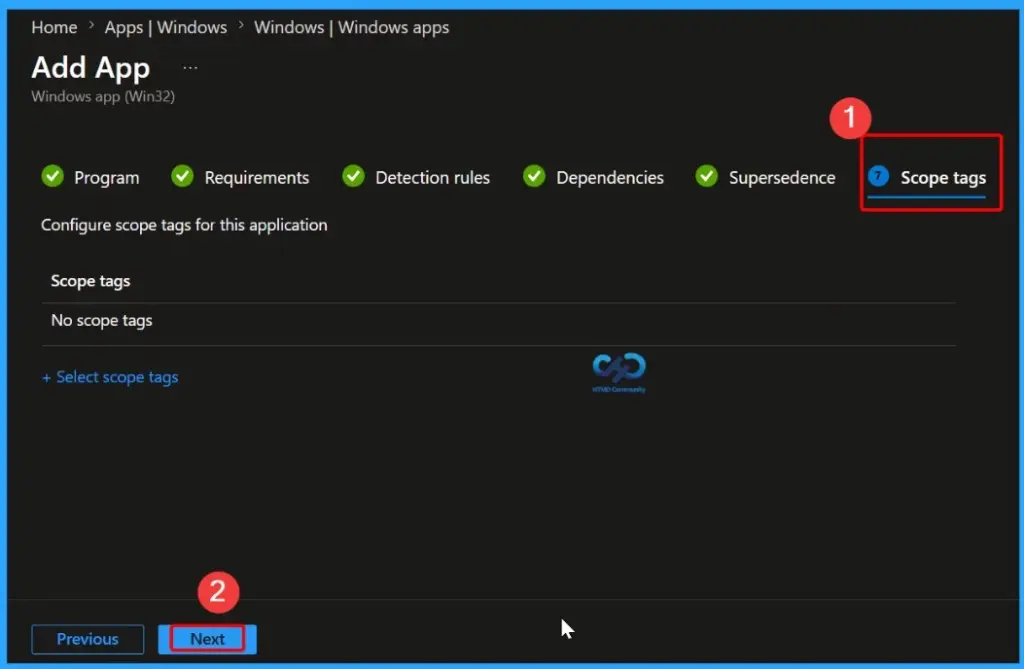Click the Program green checkmark icon

52,176
